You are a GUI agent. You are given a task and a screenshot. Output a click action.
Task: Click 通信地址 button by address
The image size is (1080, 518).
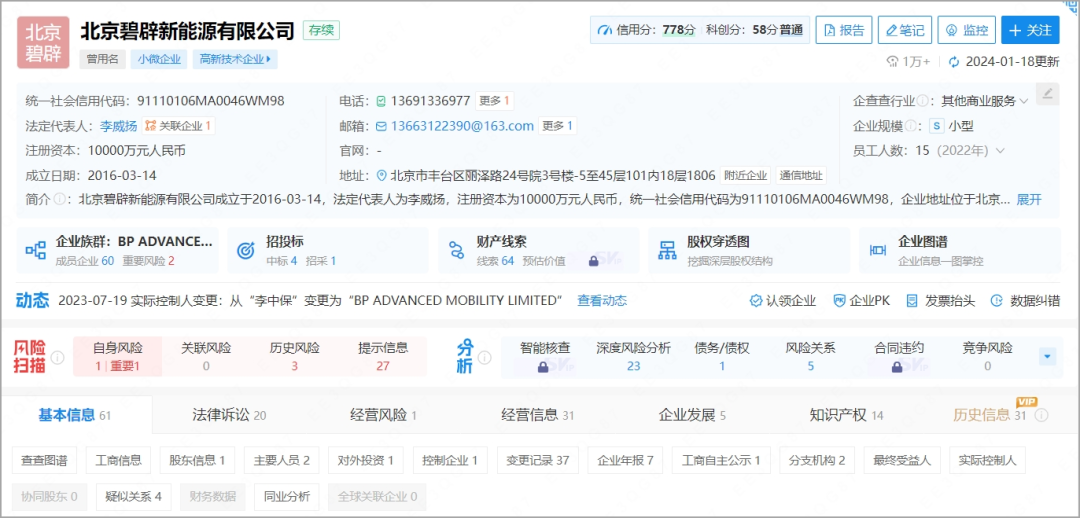(x=801, y=176)
